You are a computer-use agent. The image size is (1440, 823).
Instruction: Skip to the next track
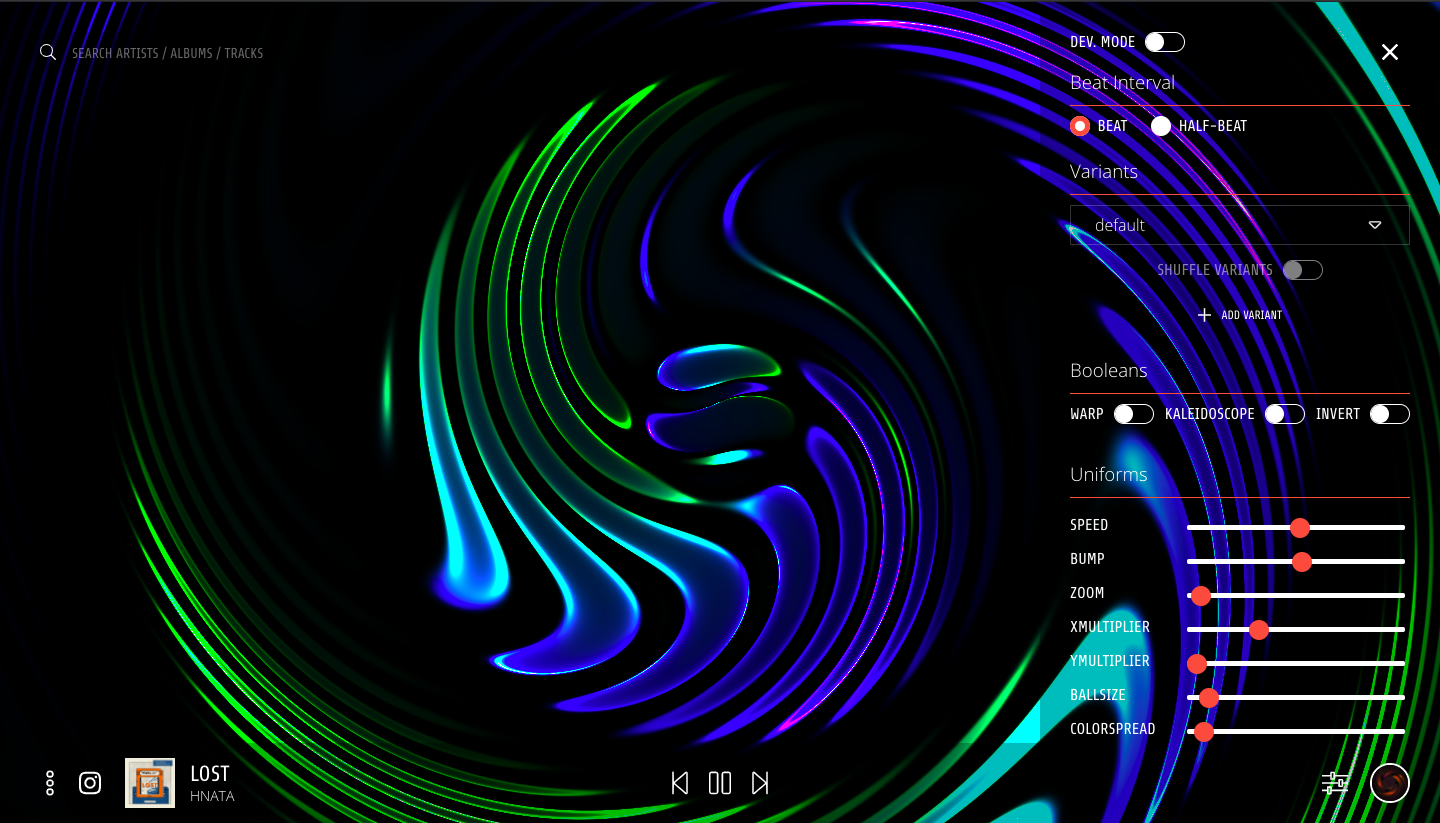pyautogui.click(x=760, y=783)
